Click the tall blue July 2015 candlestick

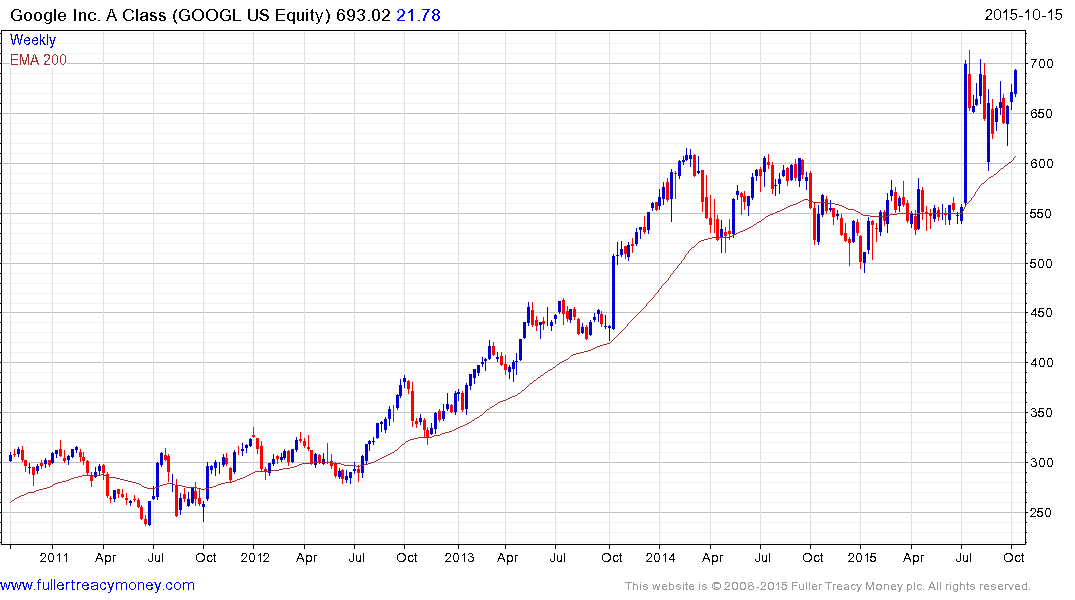[x=965, y=134]
